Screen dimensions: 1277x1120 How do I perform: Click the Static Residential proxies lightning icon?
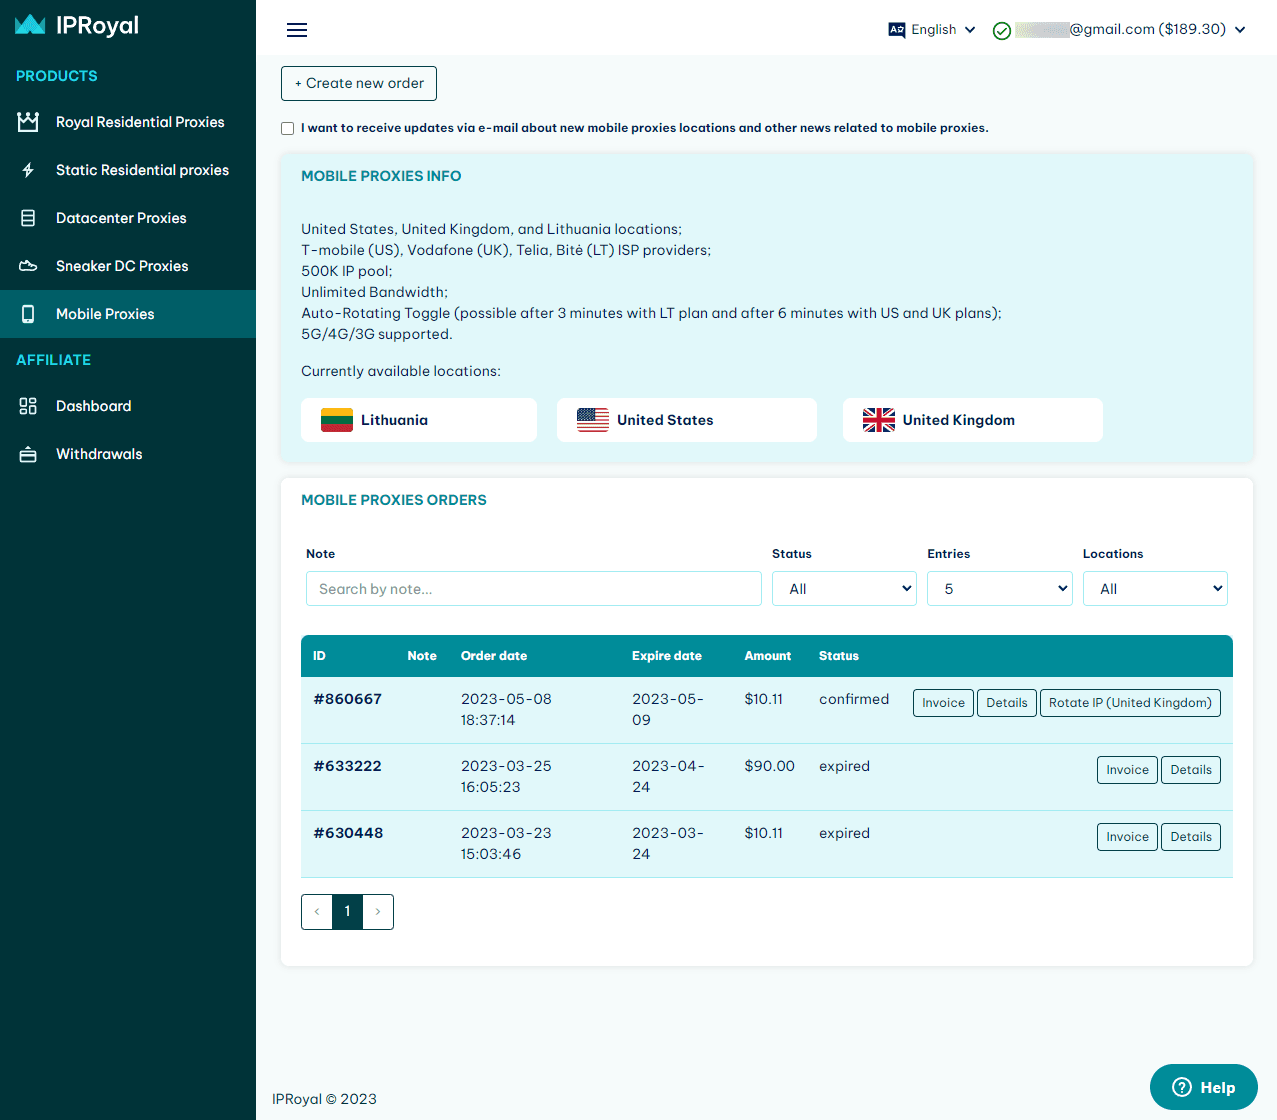(28, 170)
